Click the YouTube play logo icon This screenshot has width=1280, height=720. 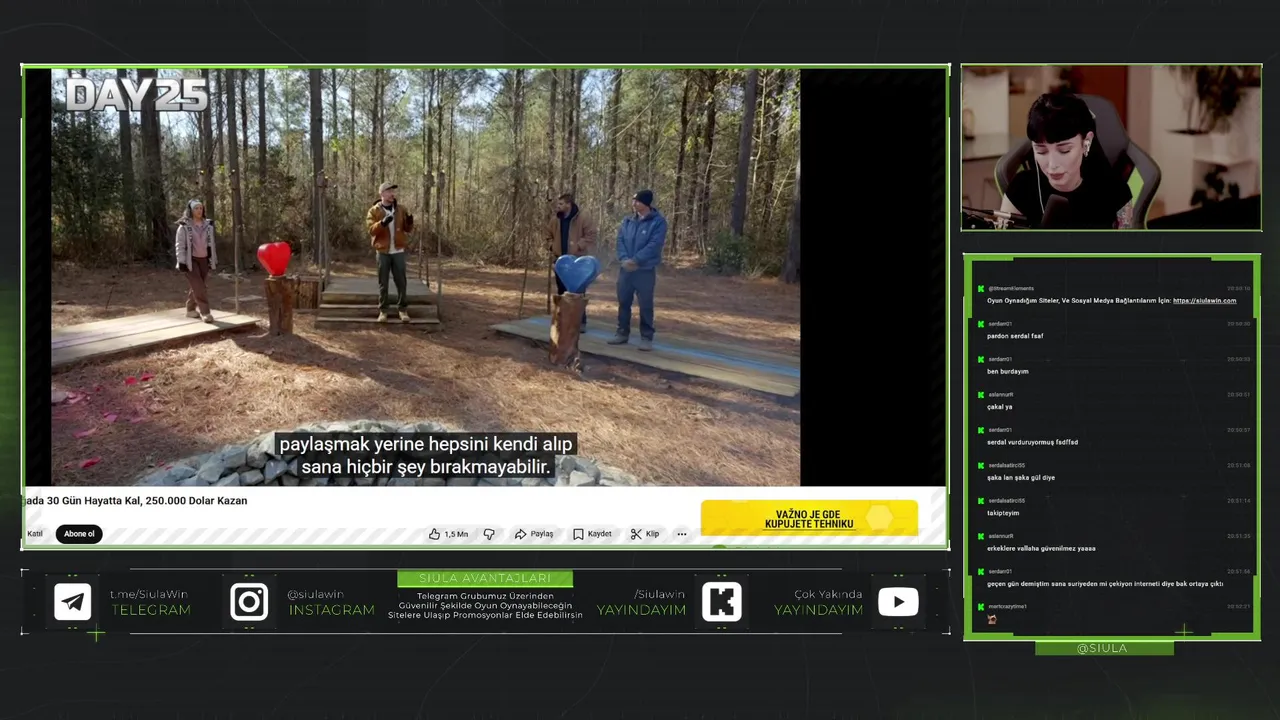[x=898, y=602]
